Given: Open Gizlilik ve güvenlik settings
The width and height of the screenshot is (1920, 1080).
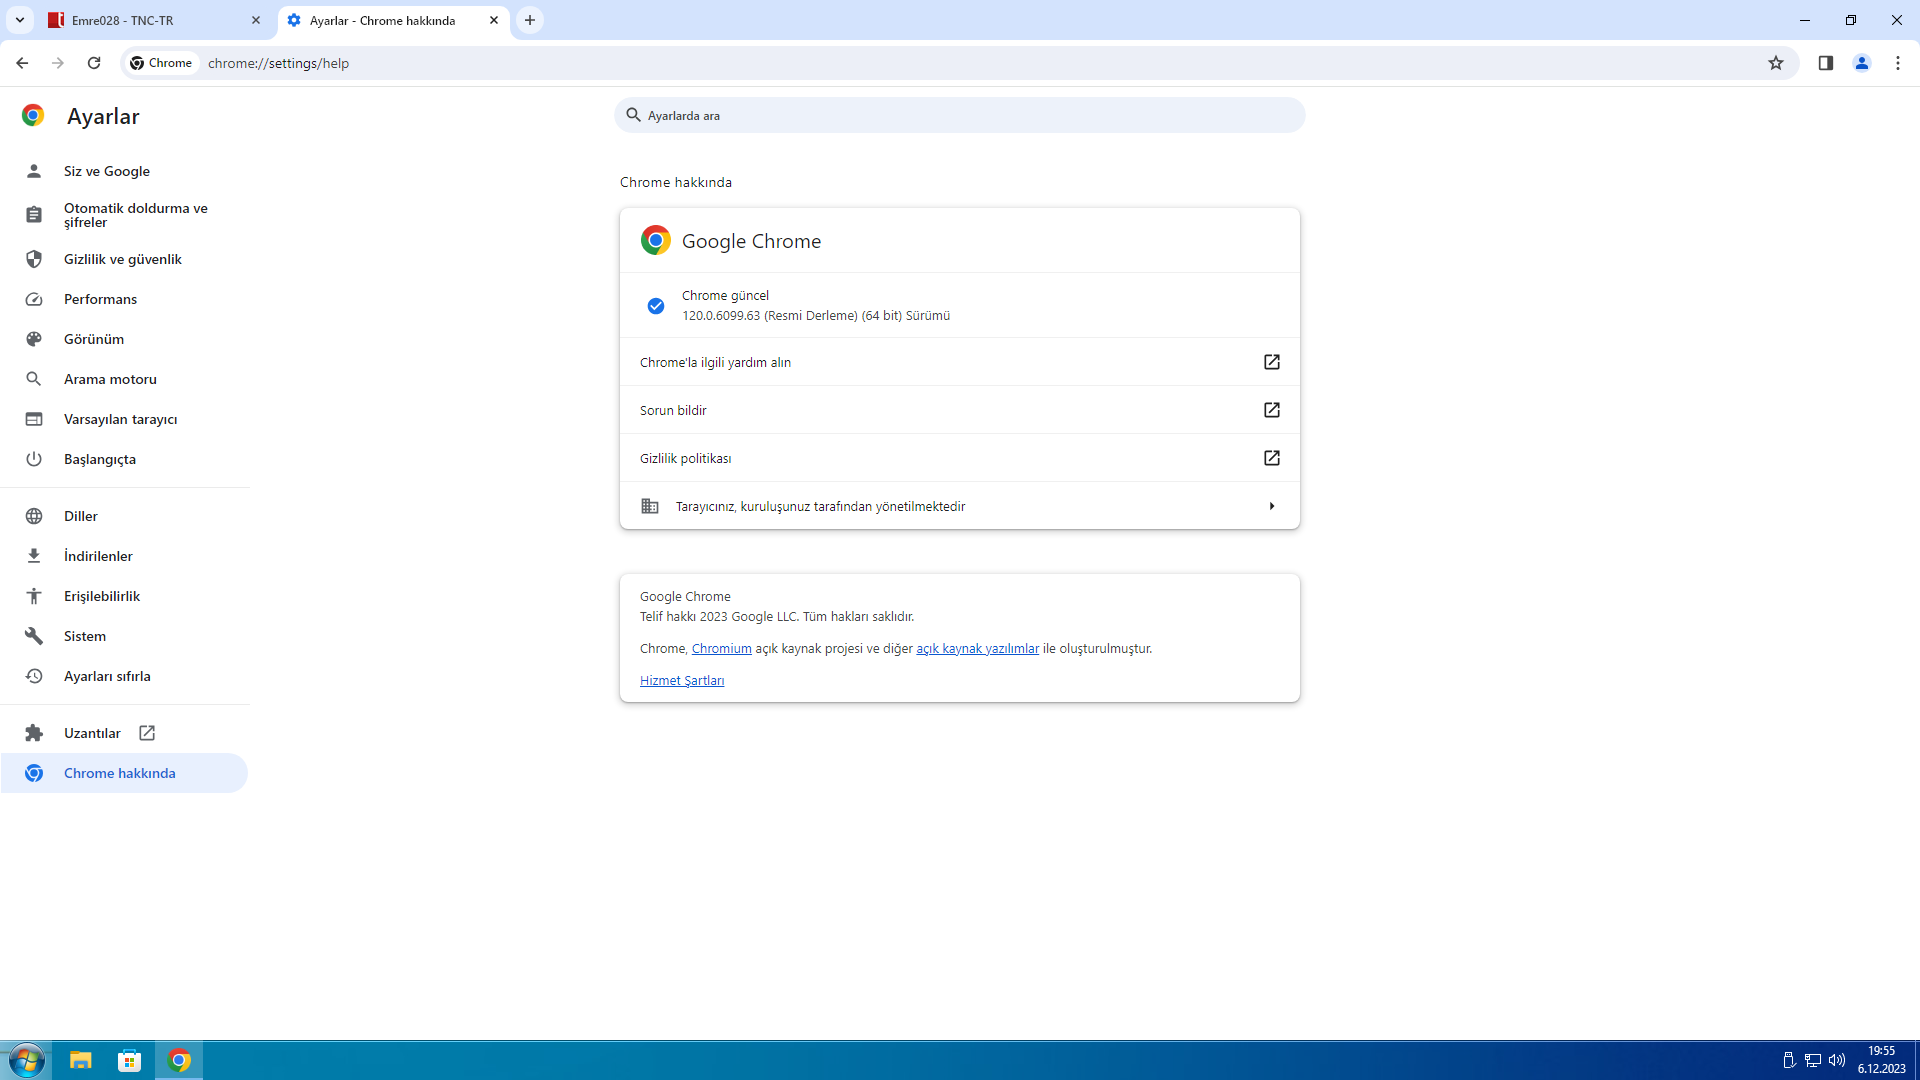Looking at the screenshot, I should pyautogui.click(x=125, y=259).
